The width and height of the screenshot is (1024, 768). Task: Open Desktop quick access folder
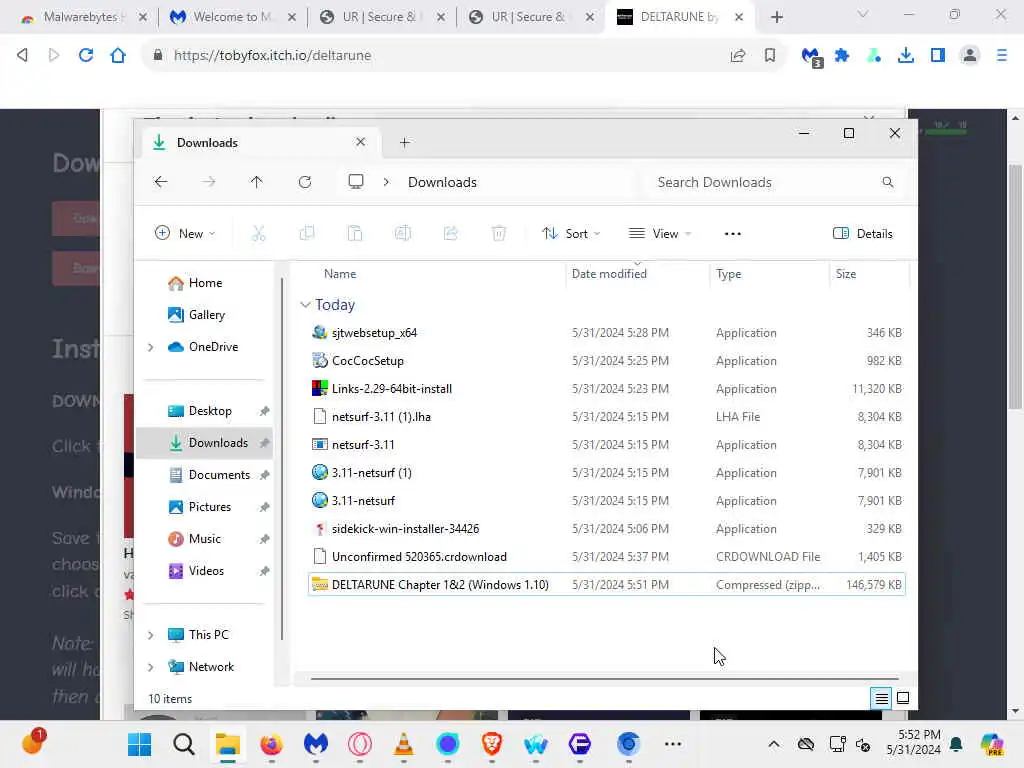[x=210, y=411]
